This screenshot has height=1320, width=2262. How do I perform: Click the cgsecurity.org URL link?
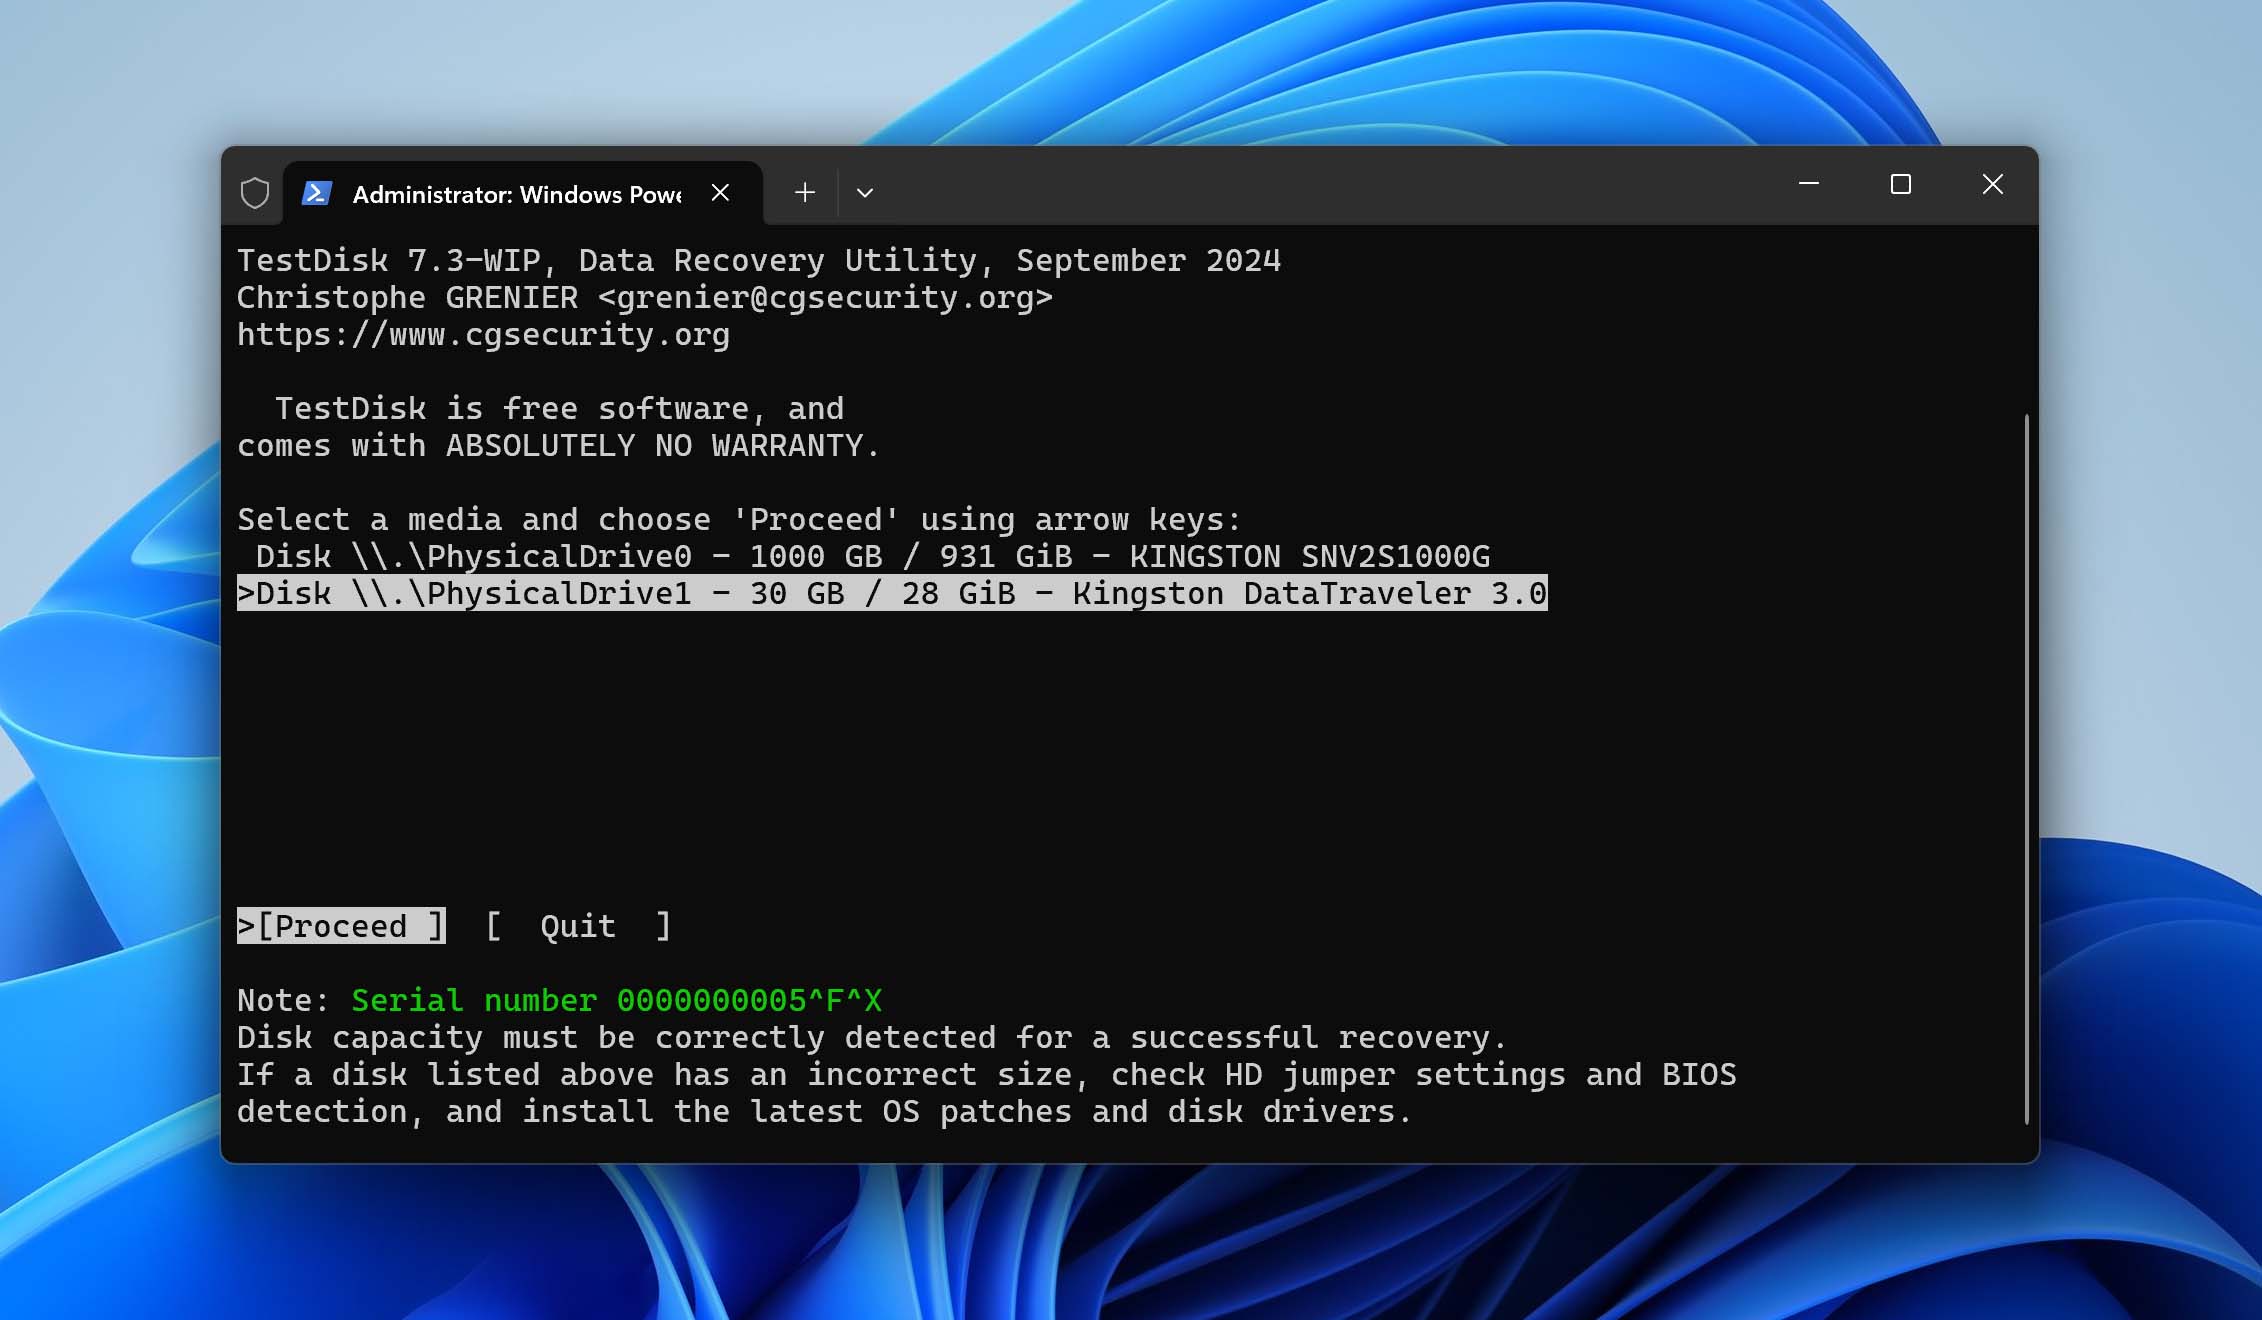coord(482,333)
